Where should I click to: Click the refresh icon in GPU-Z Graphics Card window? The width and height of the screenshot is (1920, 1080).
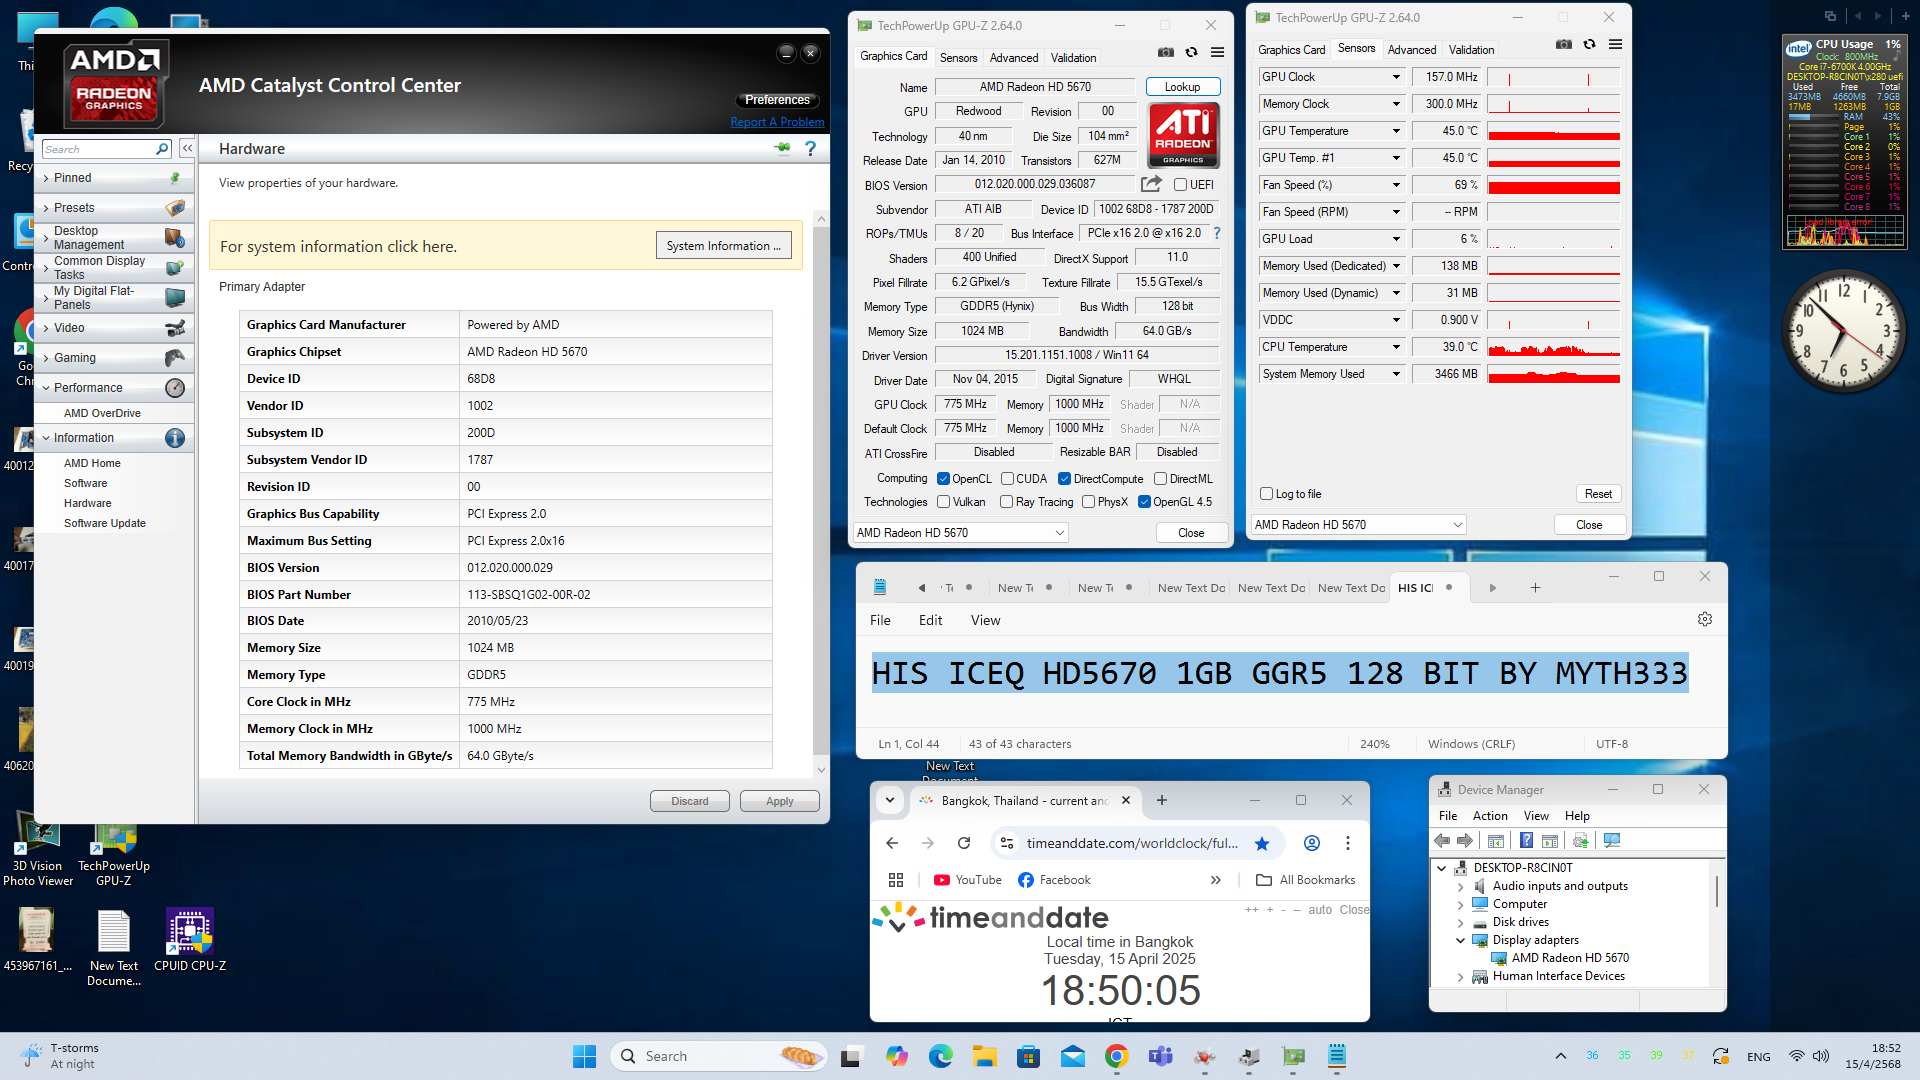(x=1191, y=52)
